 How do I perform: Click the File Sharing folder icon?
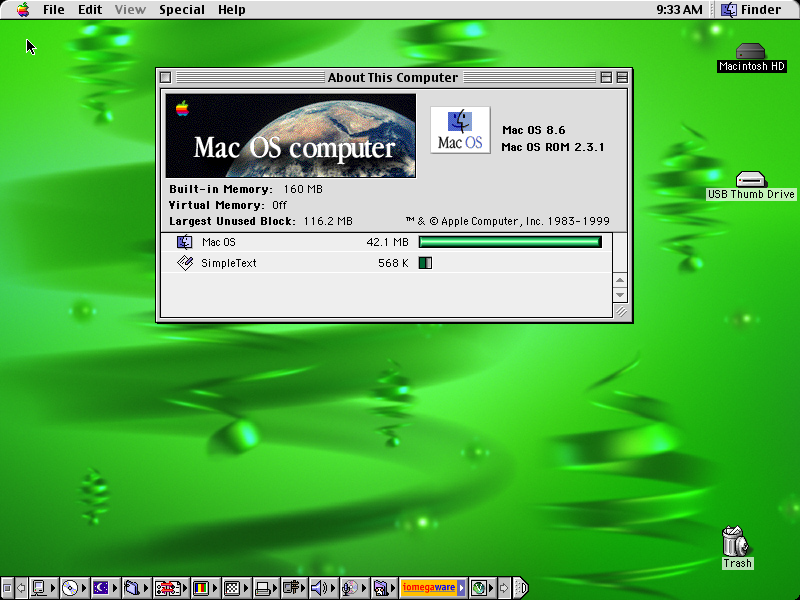pos(132,588)
